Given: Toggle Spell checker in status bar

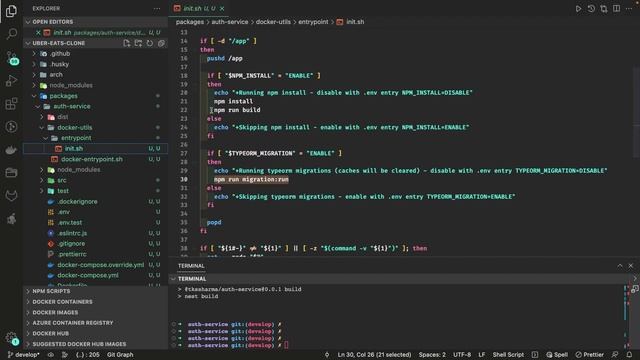Looking at the screenshot, I should coord(557,355).
